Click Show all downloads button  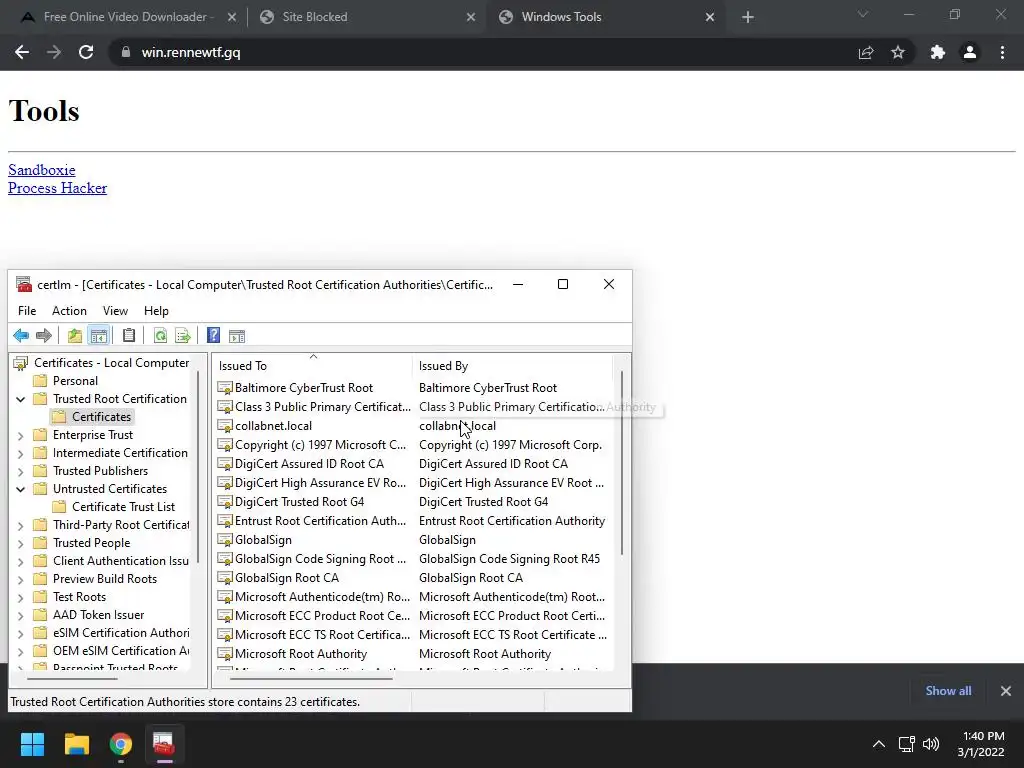tap(948, 690)
